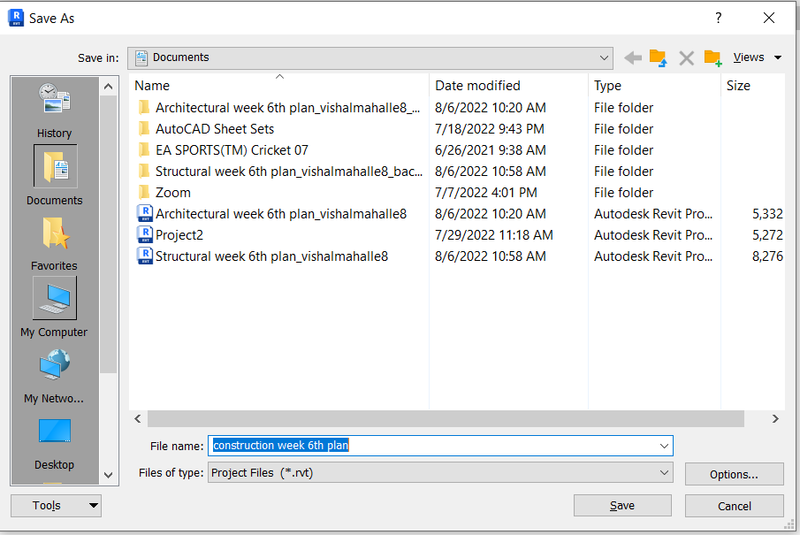Click size value '5,272'

[767, 235]
